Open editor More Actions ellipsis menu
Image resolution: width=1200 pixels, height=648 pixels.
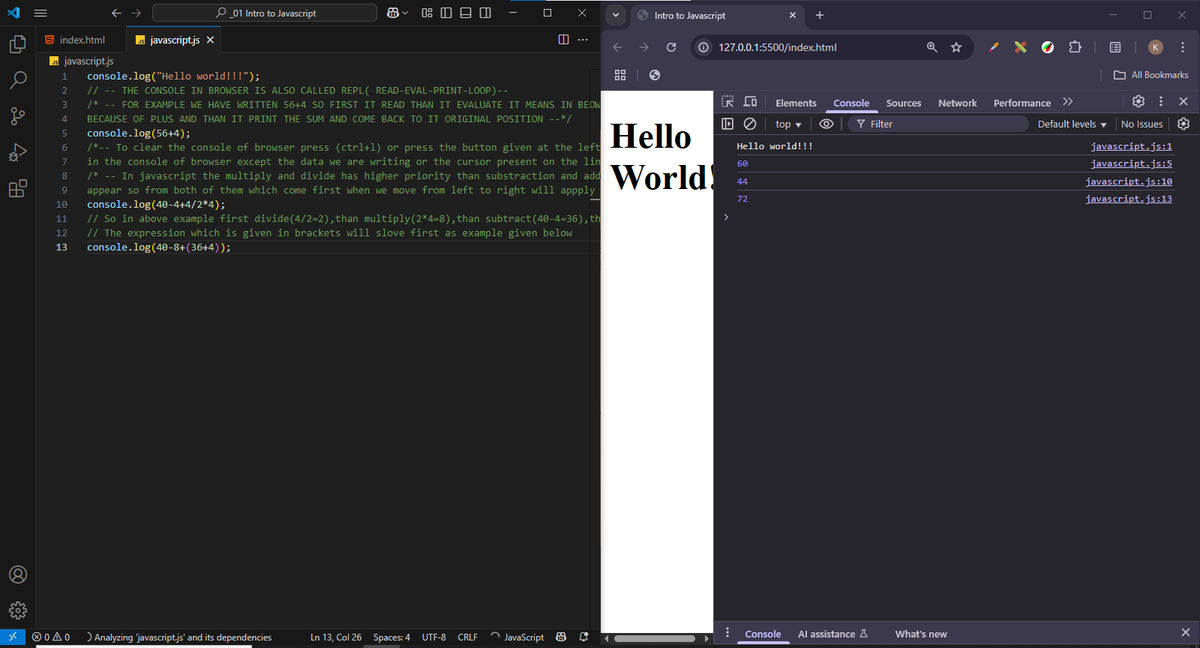pyautogui.click(x=583, y=40)
